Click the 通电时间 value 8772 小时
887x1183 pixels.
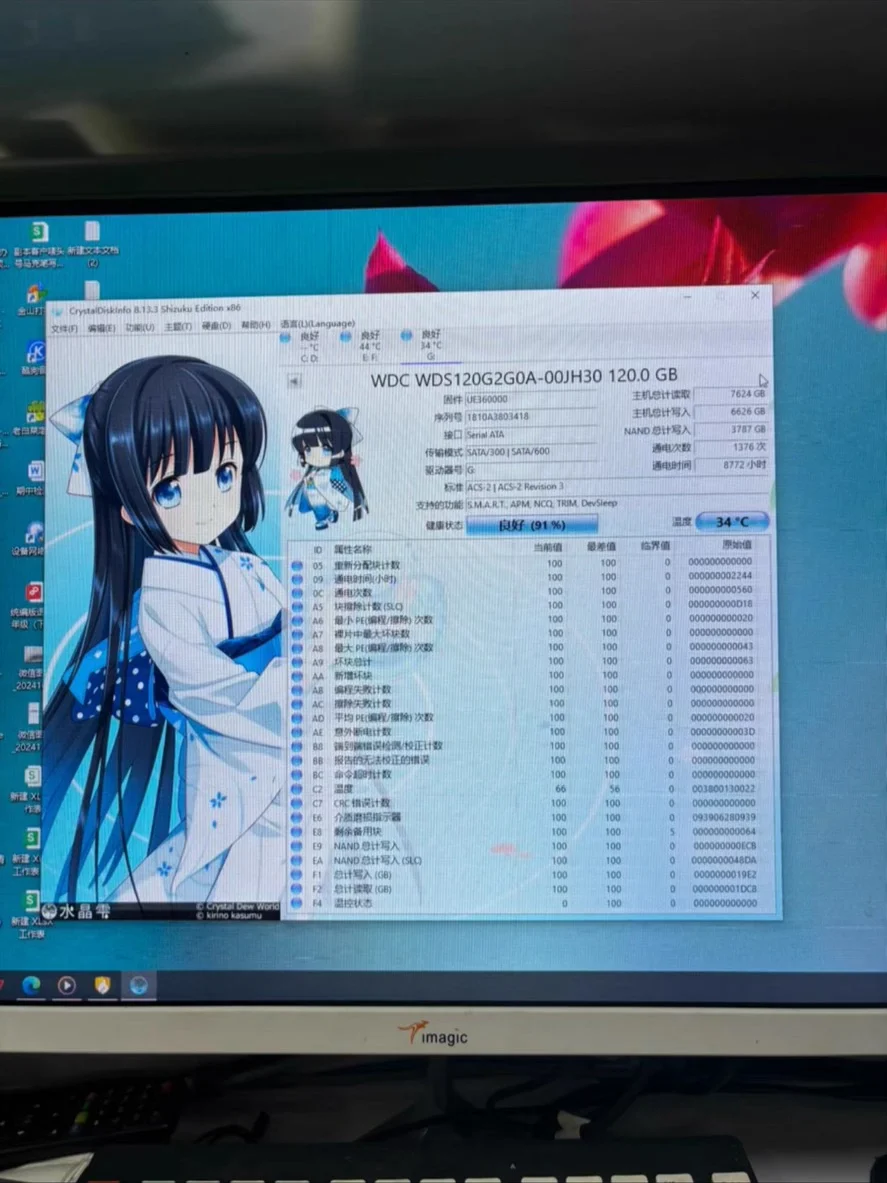731,465
